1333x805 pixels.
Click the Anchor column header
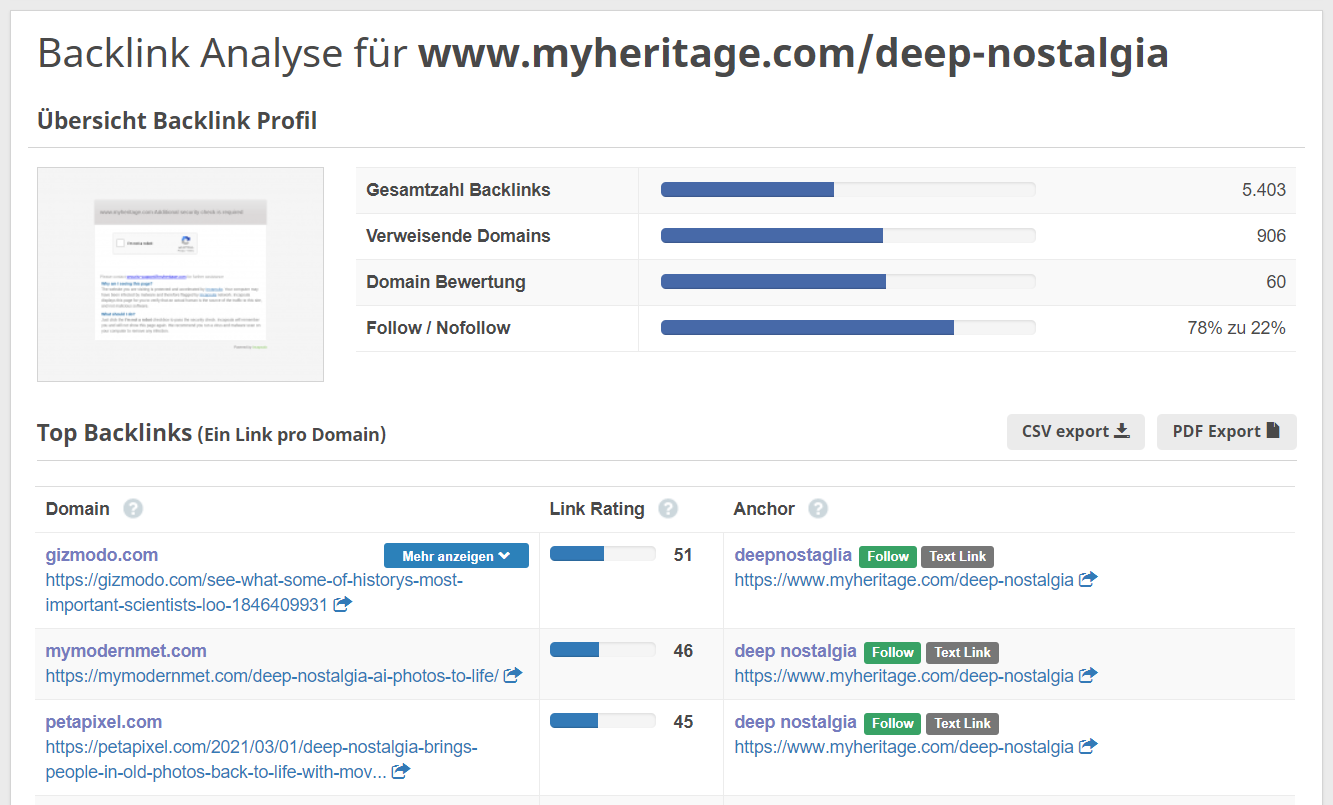coord(764,509)
